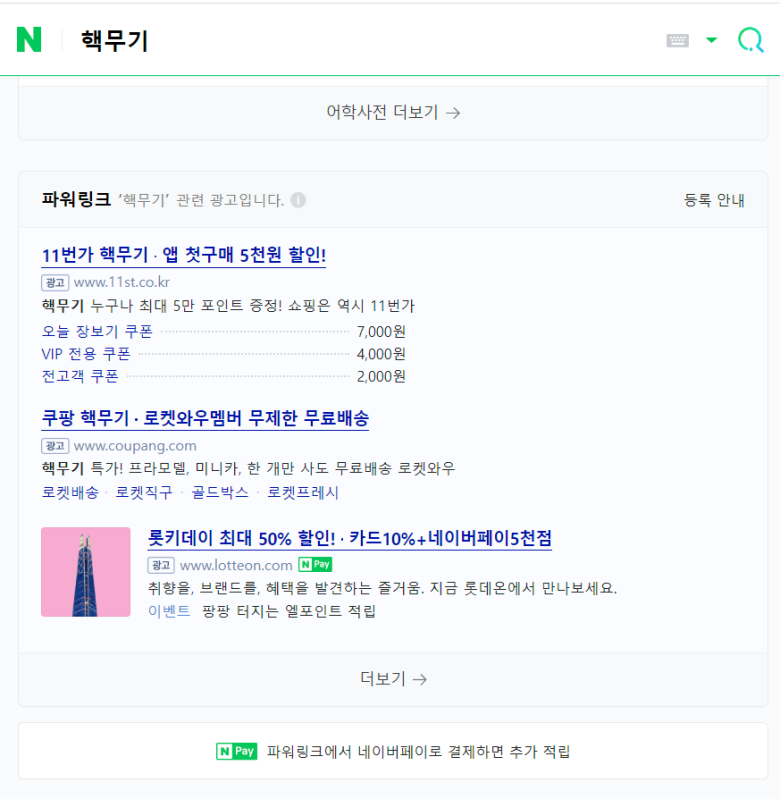
Task: Click the green search magnifier icon
Action: (750, 40)
